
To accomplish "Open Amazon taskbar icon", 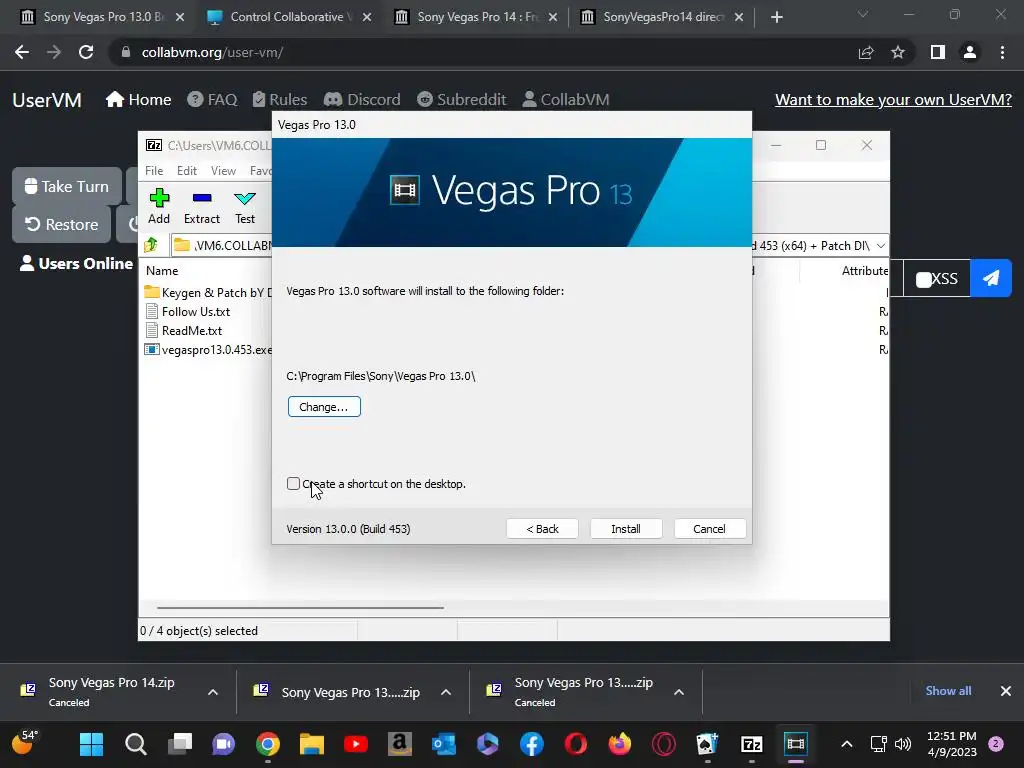I will (400, 744).
